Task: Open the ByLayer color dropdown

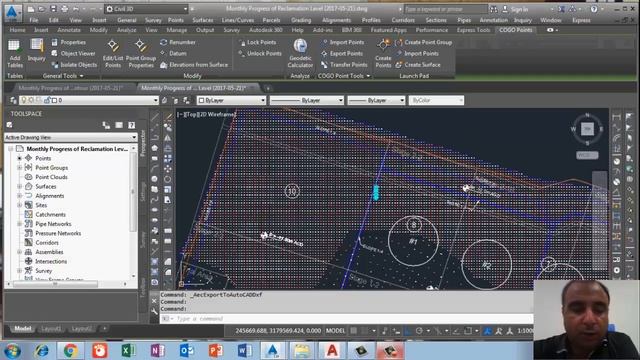Action: point(231,100)
